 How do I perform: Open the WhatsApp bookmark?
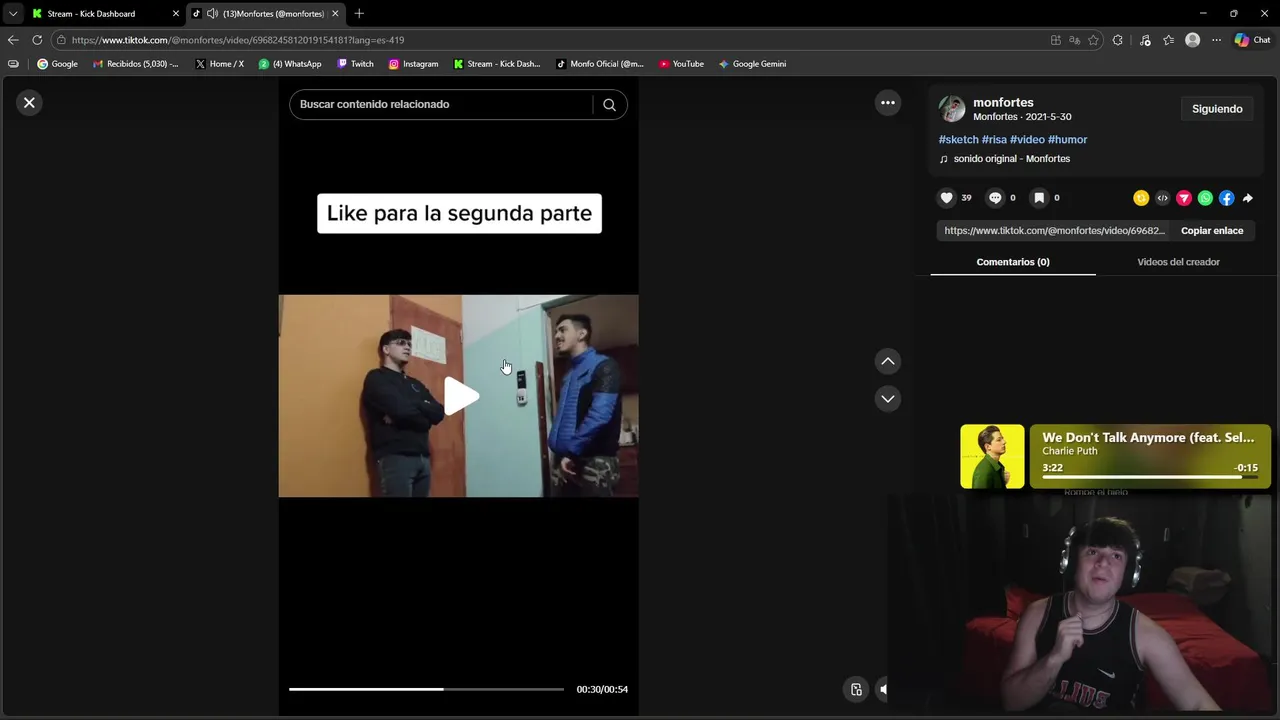290,64
